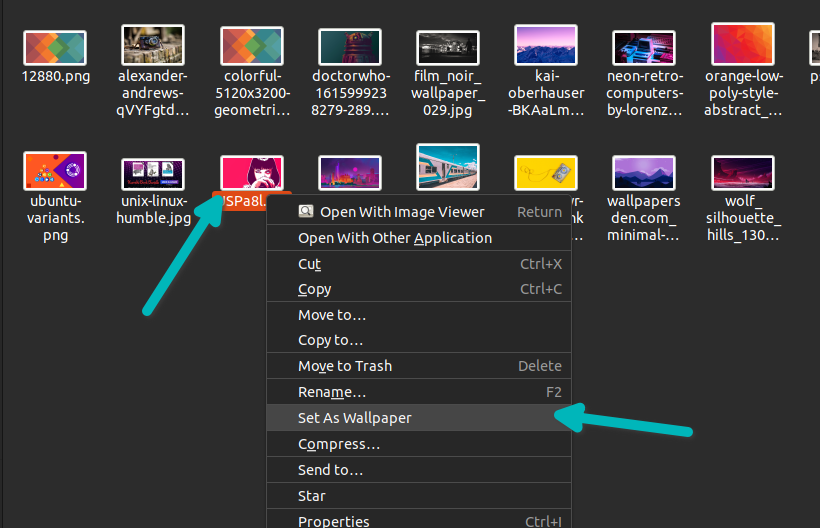Click the unix-linux-humble.jpg file name

point(153,209)
